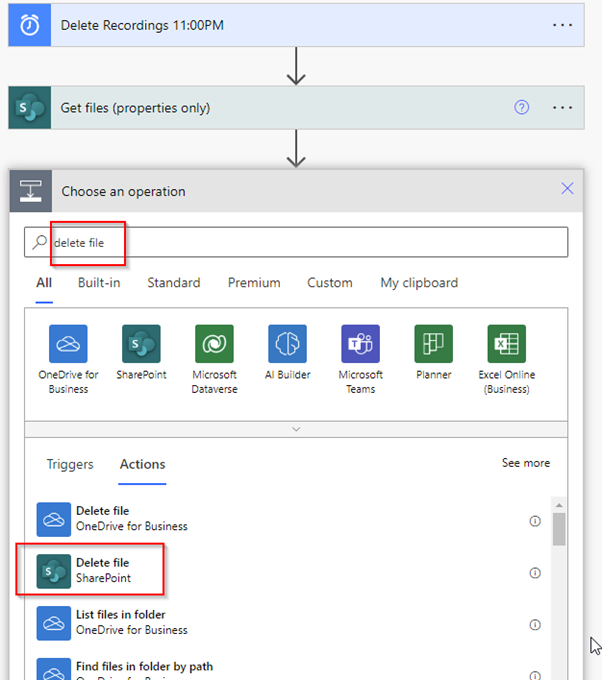
Task: Open ellipsis menu for Get files step
Action: click(563, 108)
